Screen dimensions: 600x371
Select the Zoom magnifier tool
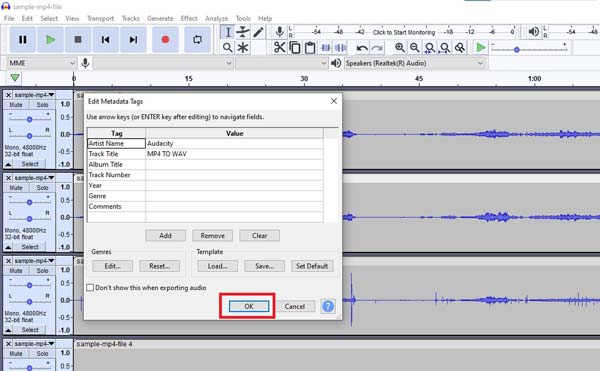228,48
